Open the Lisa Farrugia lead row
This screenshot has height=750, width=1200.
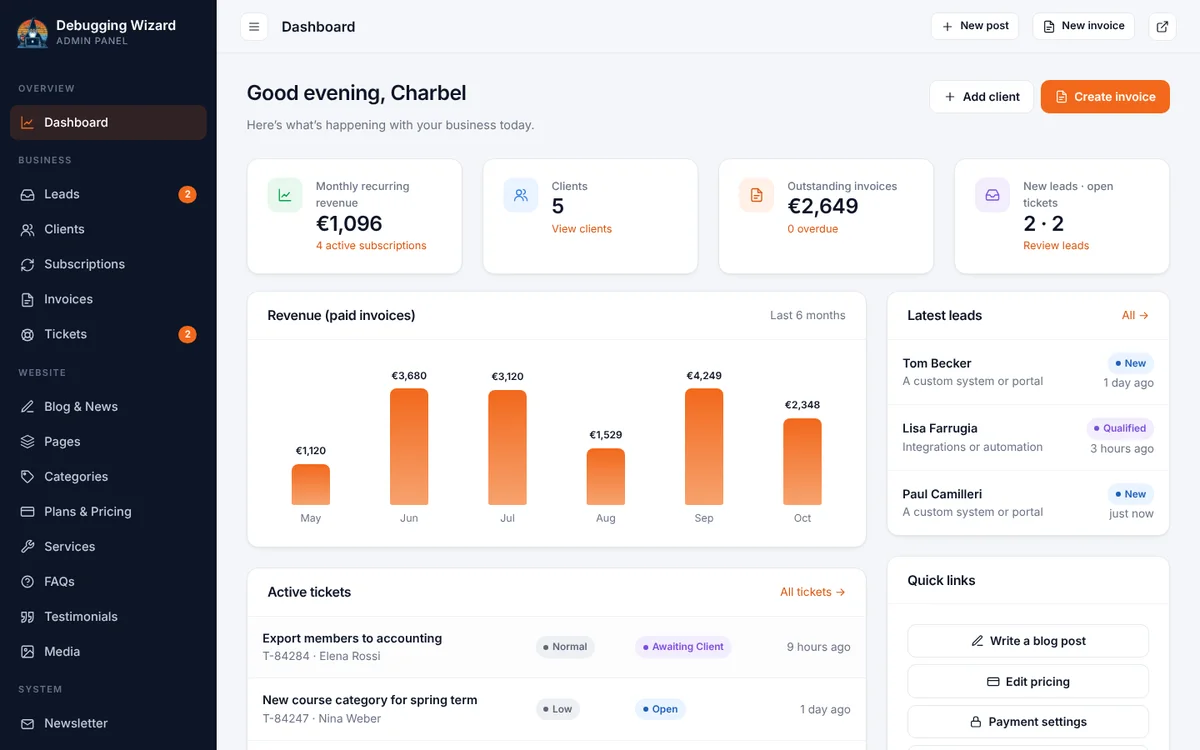pyautogui.click(x=1028, y=437)
